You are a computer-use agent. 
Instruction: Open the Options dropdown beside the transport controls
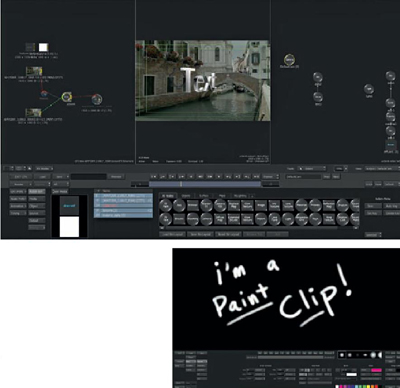270,176
